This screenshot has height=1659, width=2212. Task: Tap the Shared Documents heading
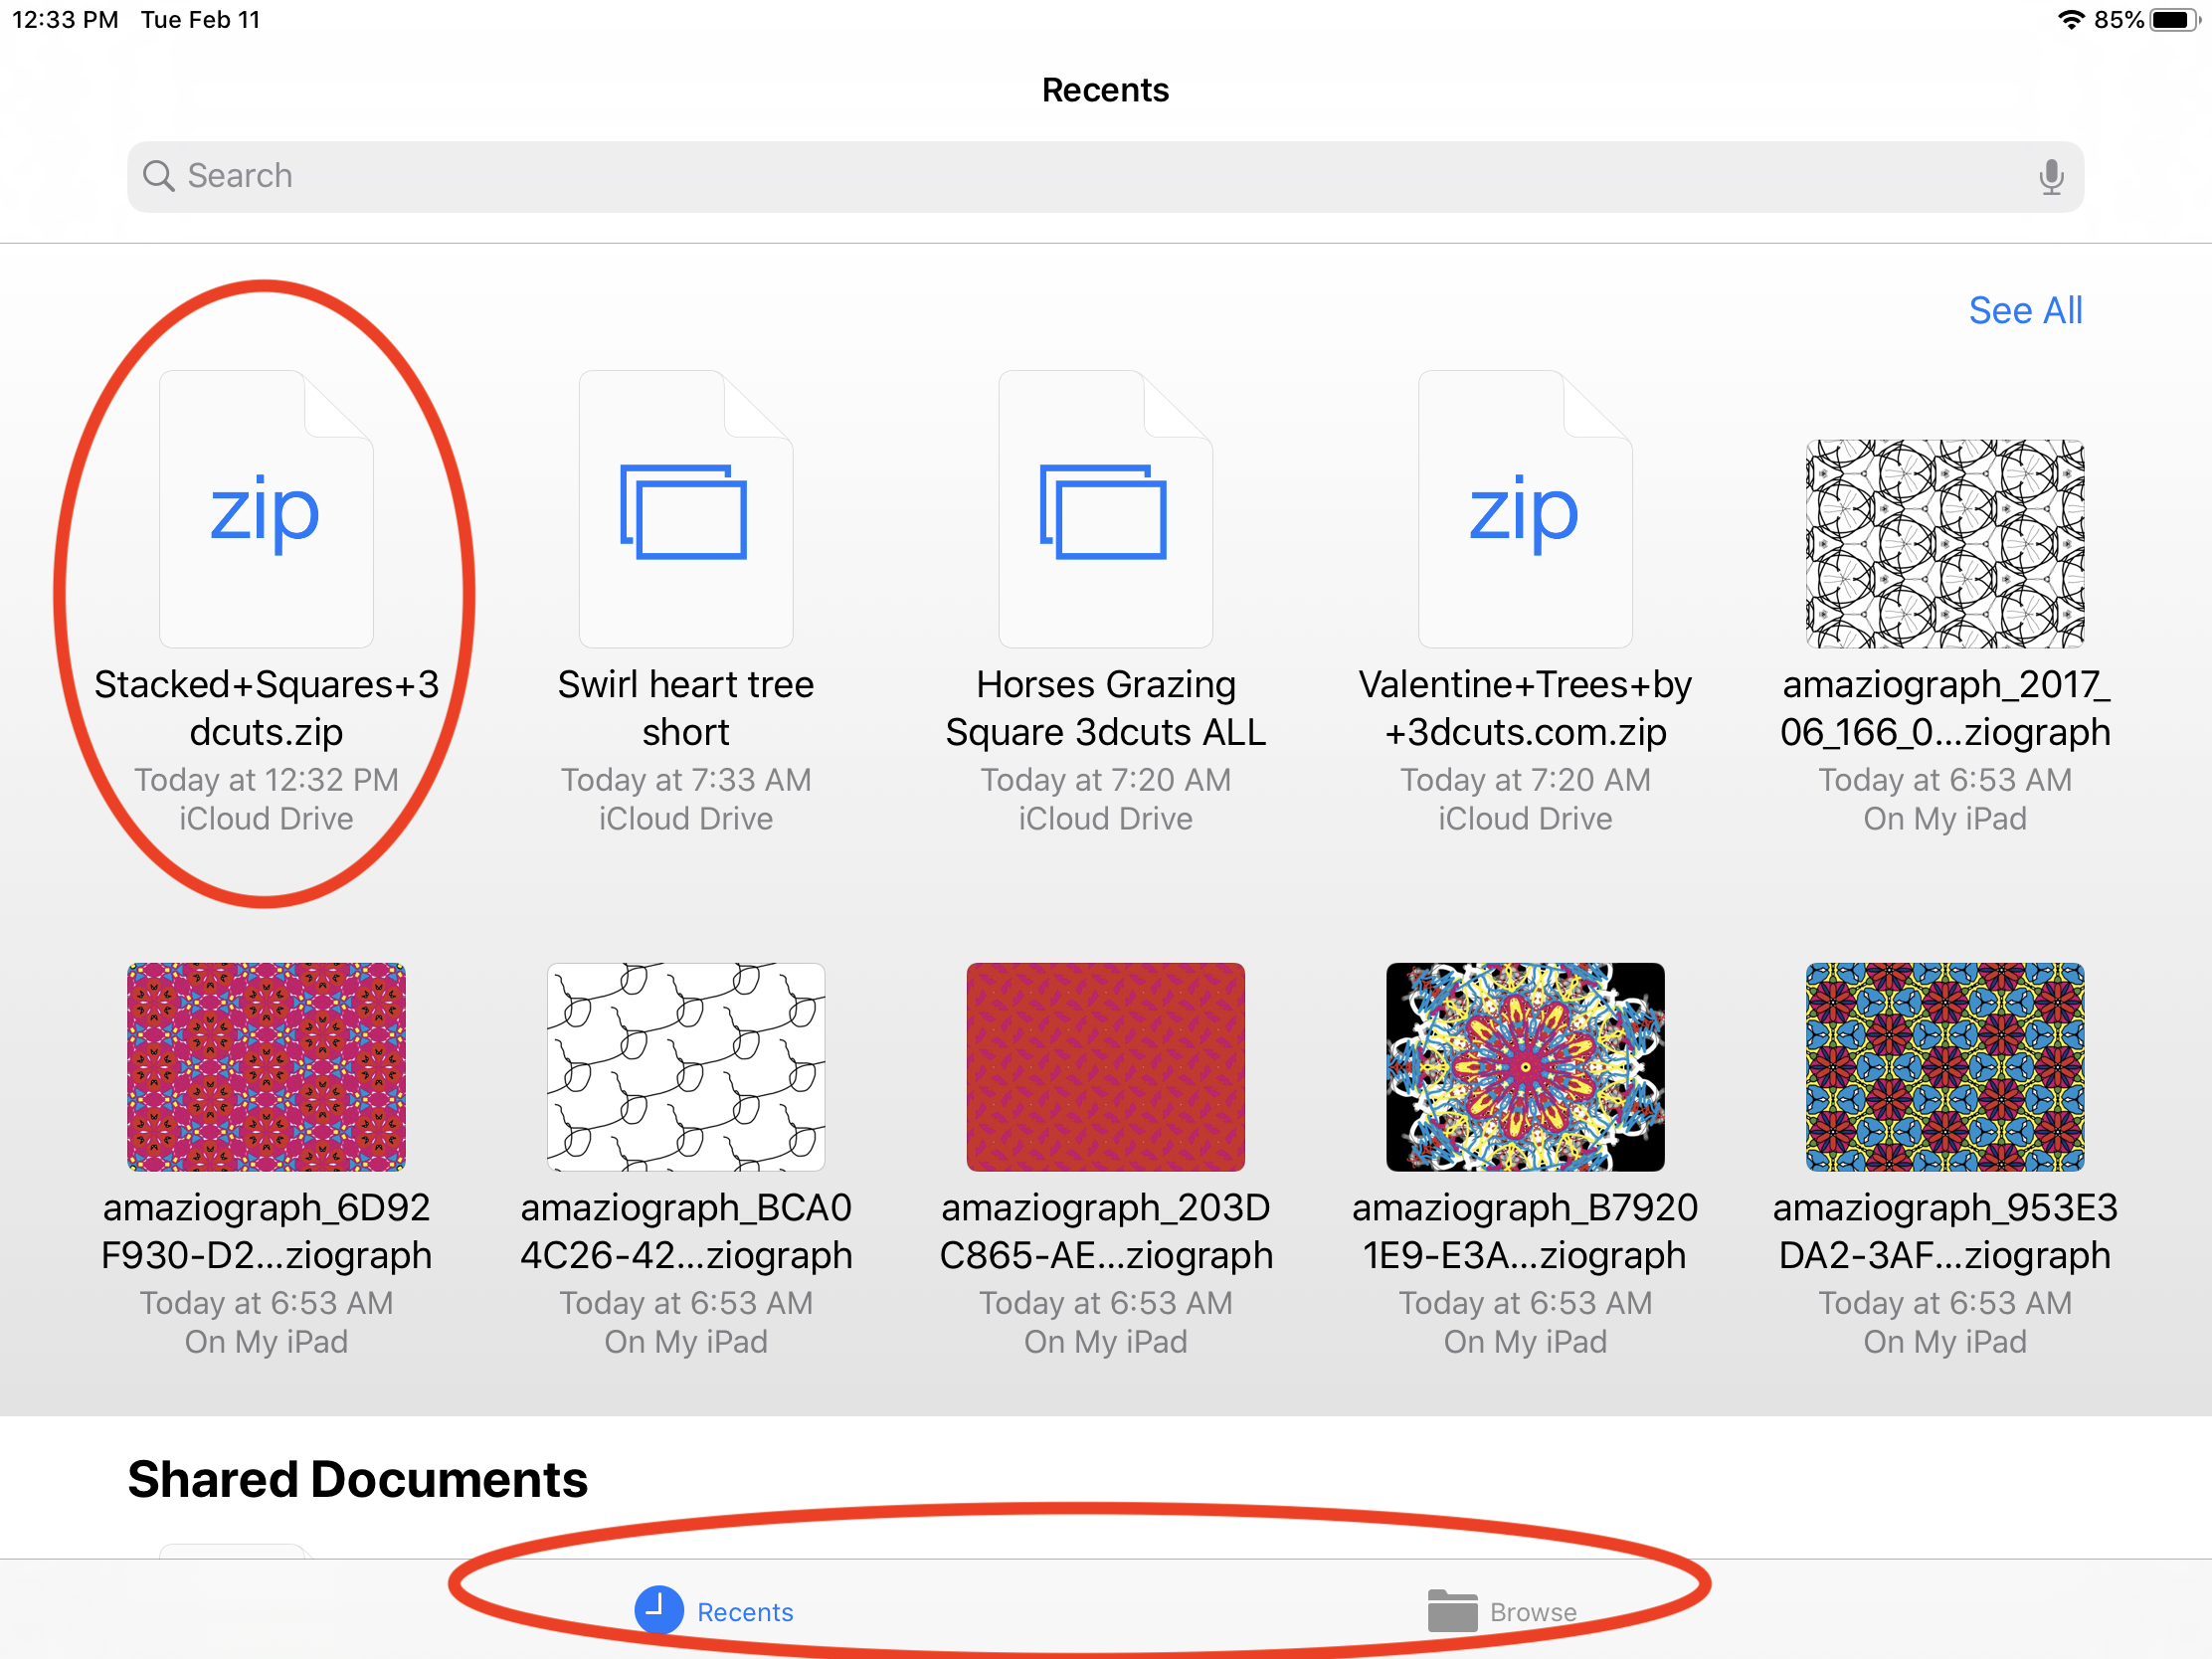pyautogui.click(x=357, y=1479)
